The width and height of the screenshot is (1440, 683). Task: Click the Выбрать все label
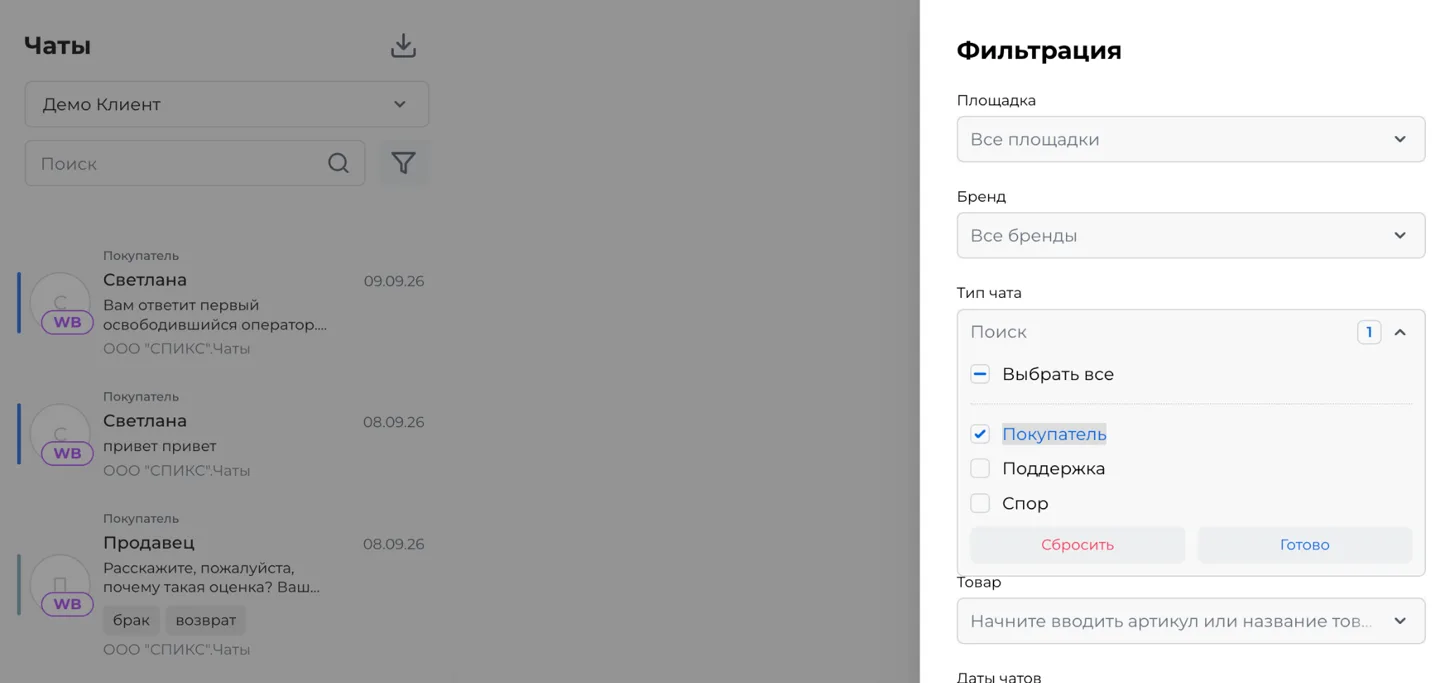1058,374
